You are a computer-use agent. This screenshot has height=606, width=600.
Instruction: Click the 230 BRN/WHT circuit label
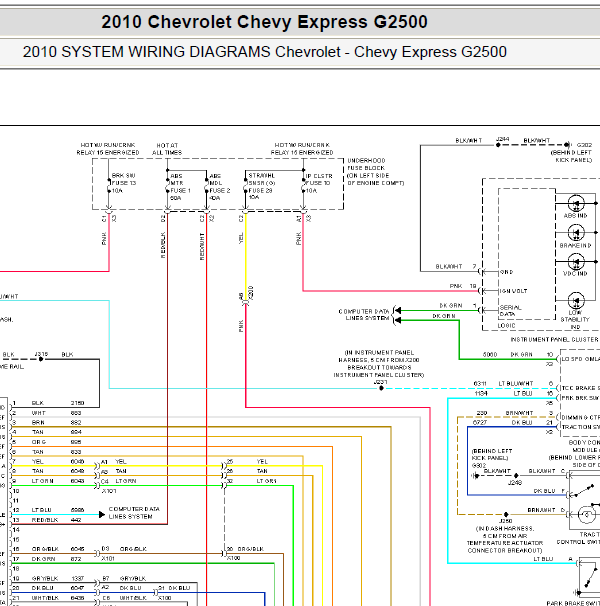pyautogui.click(x=503, y=413)
